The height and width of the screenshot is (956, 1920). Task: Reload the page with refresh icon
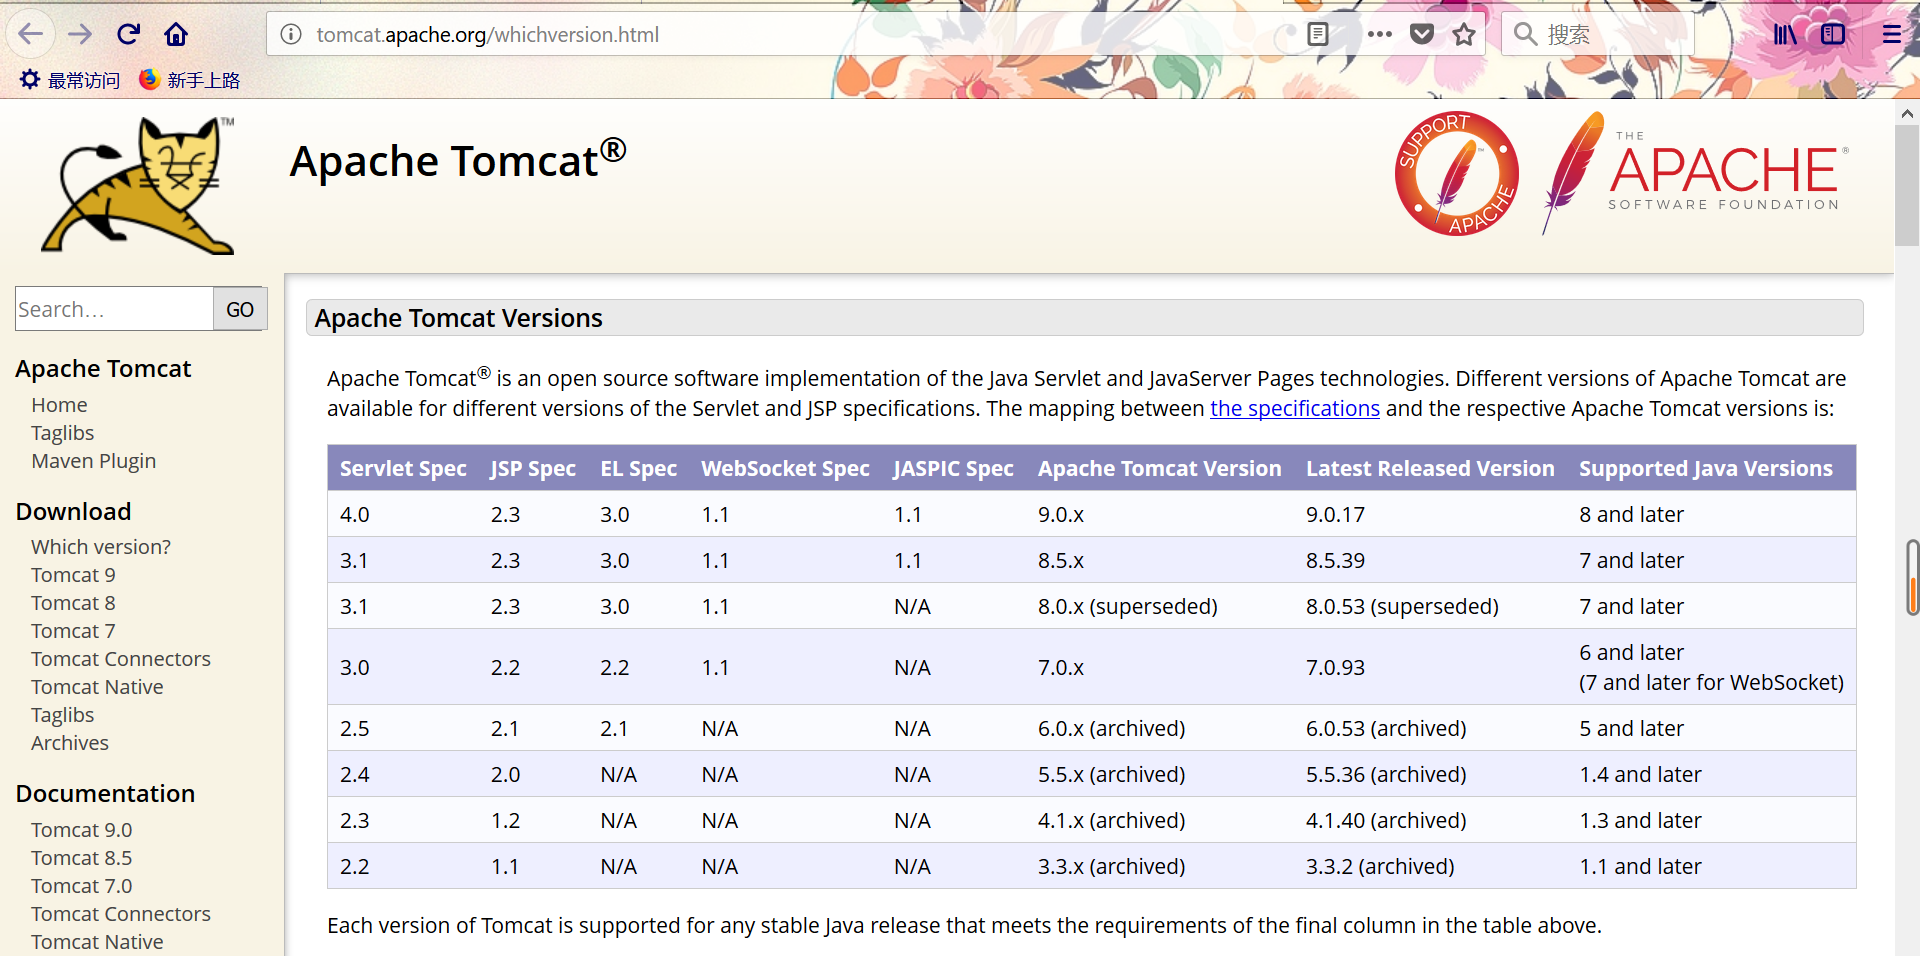click(x=128, y=35)
